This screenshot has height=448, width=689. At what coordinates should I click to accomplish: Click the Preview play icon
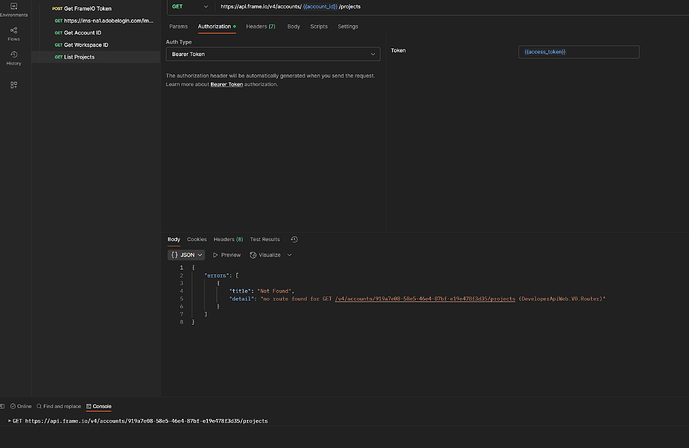216,255
